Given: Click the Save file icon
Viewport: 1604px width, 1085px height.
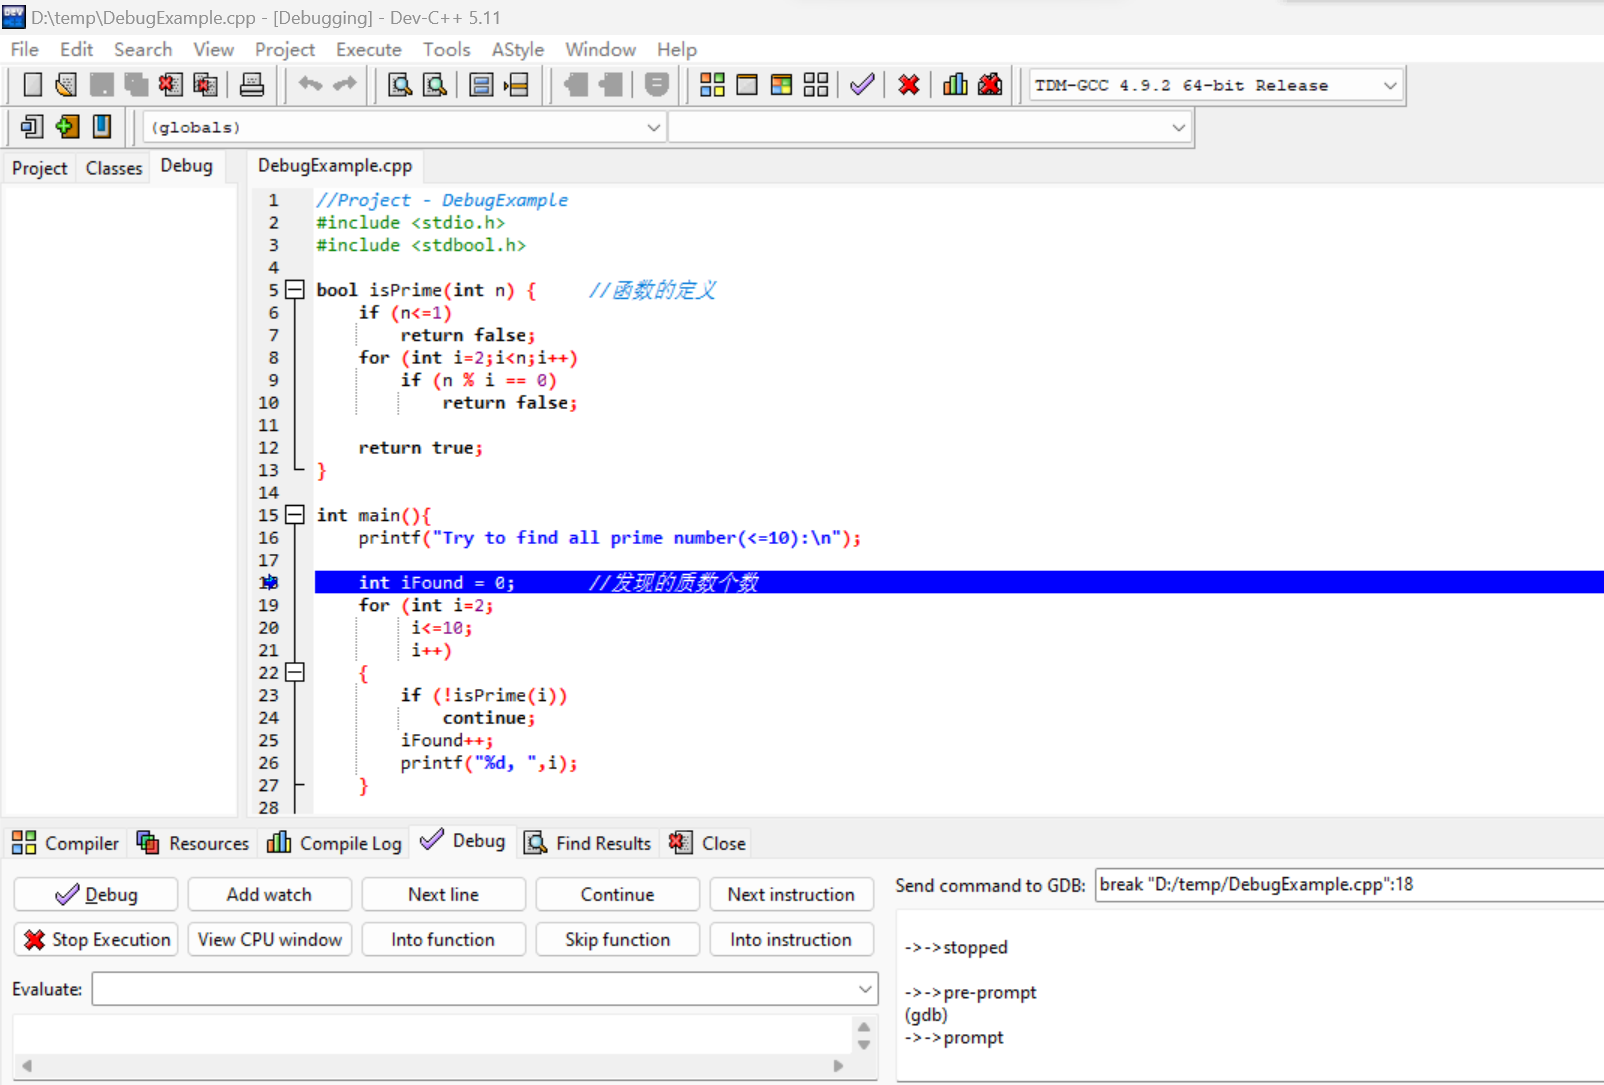Looking at the screenshot, I should [x=101, y=85].
